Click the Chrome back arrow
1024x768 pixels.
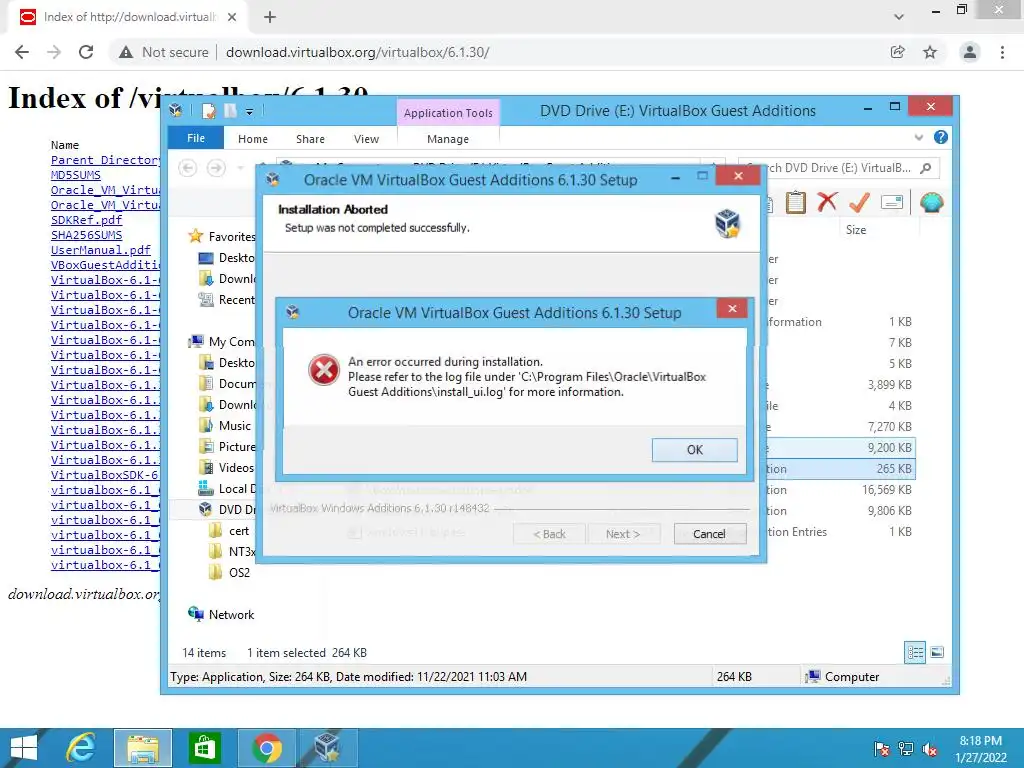22,52
